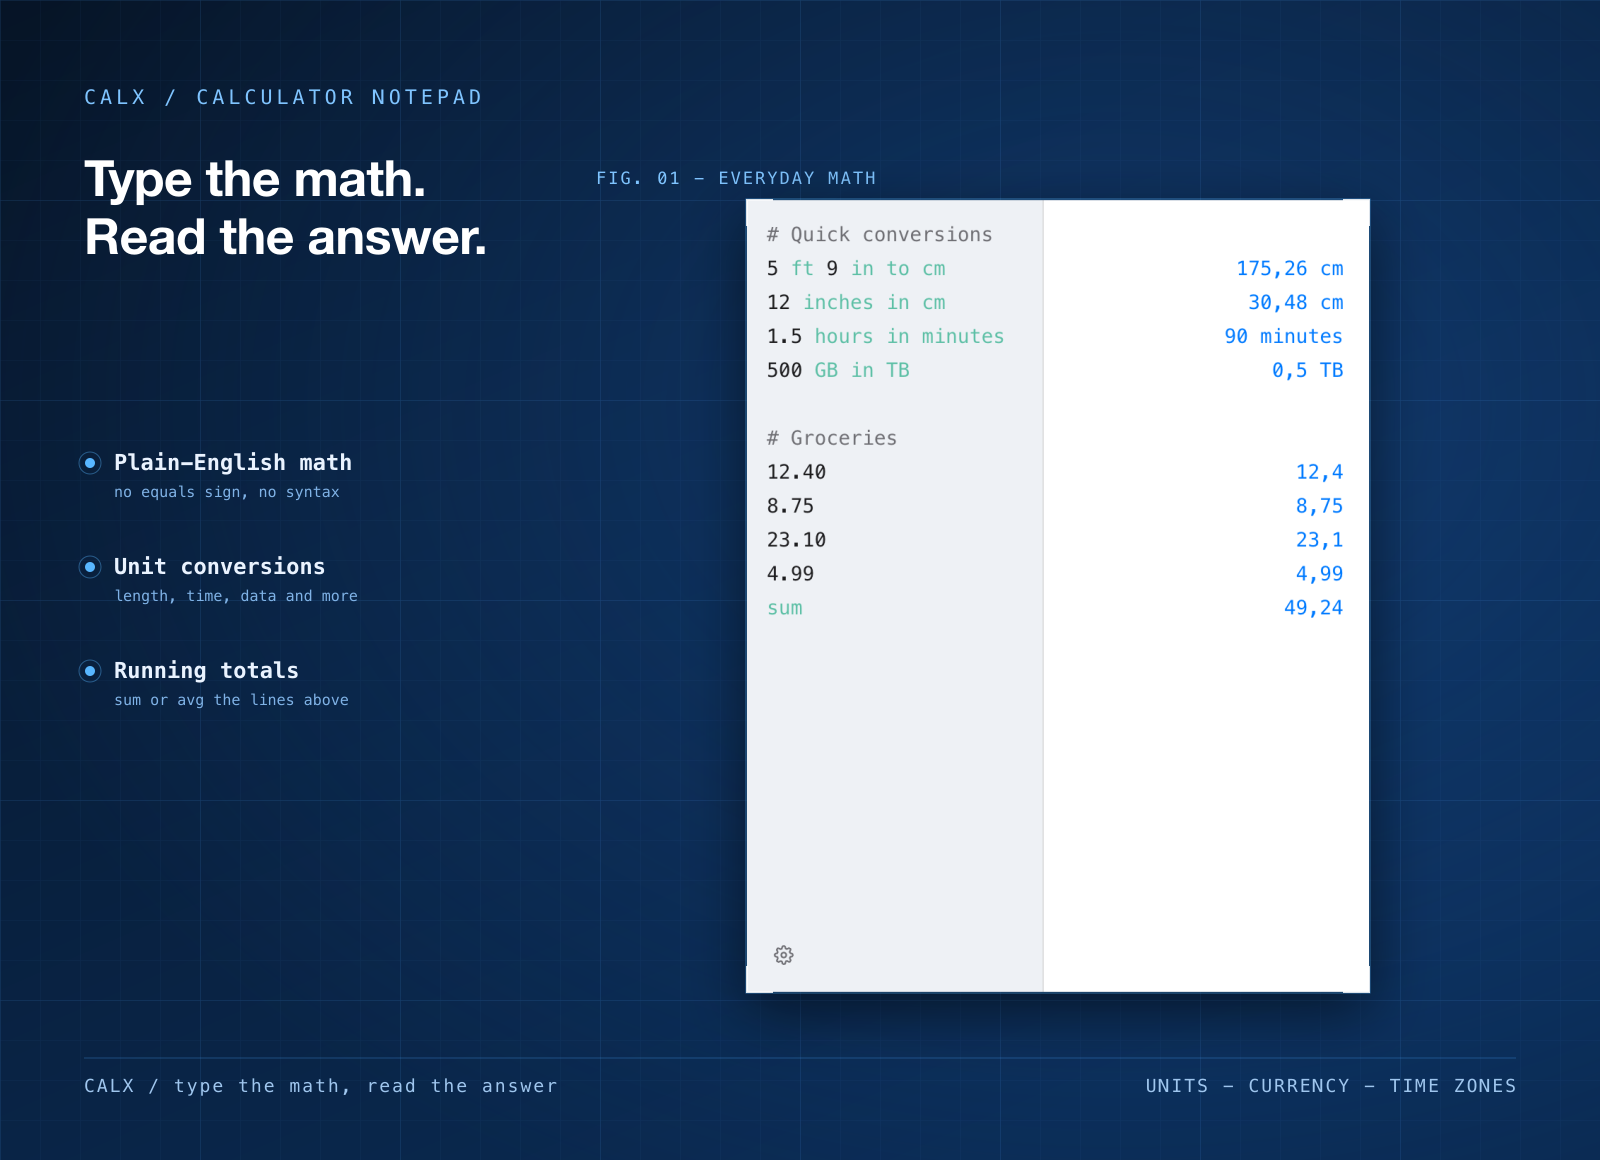Click the 'Unit conversions' feature title
Viewport: 1600px width, 1160px height.
click(x=220, y=566)
